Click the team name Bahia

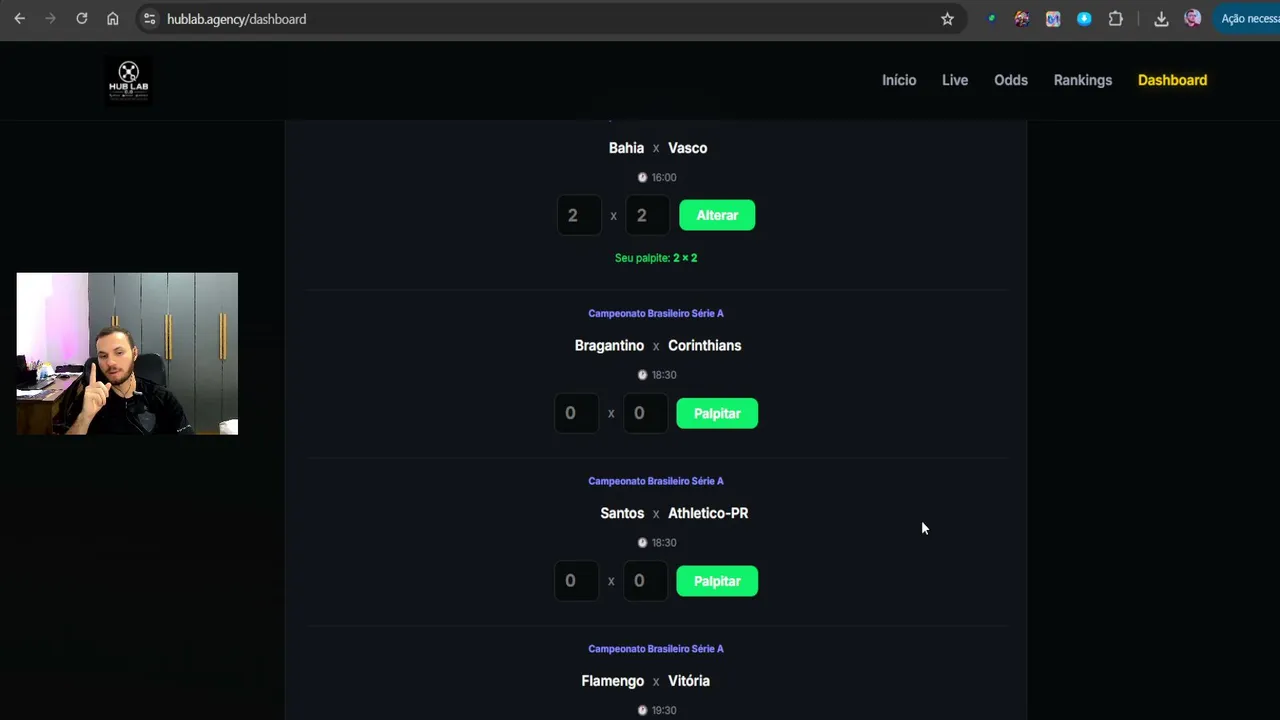[x=626, y=148]
